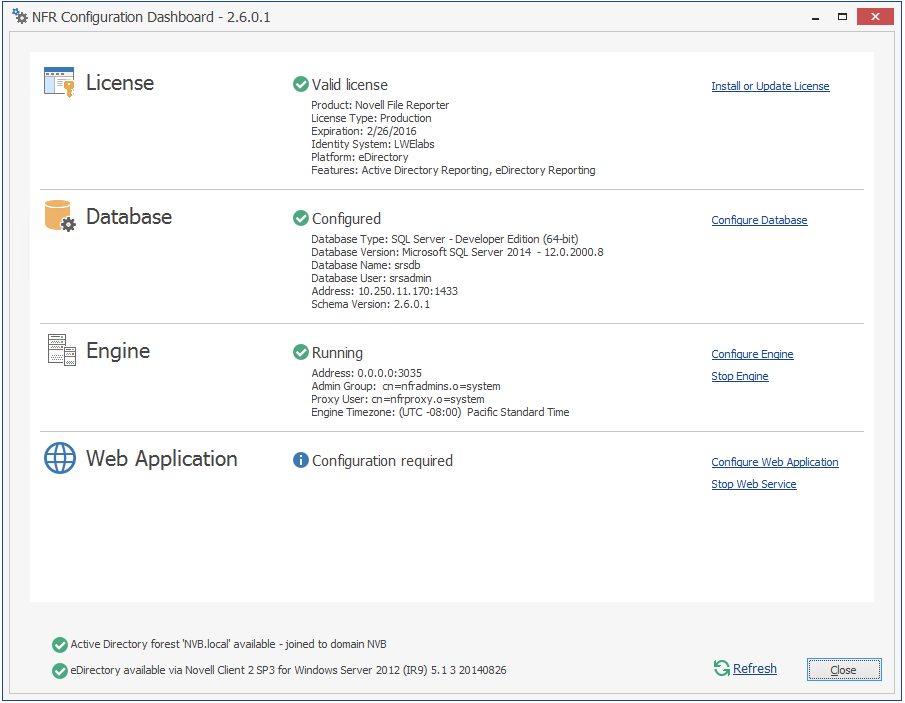
Task: Click the NFR gear icon in title bar
Action: tap(20, 17)
